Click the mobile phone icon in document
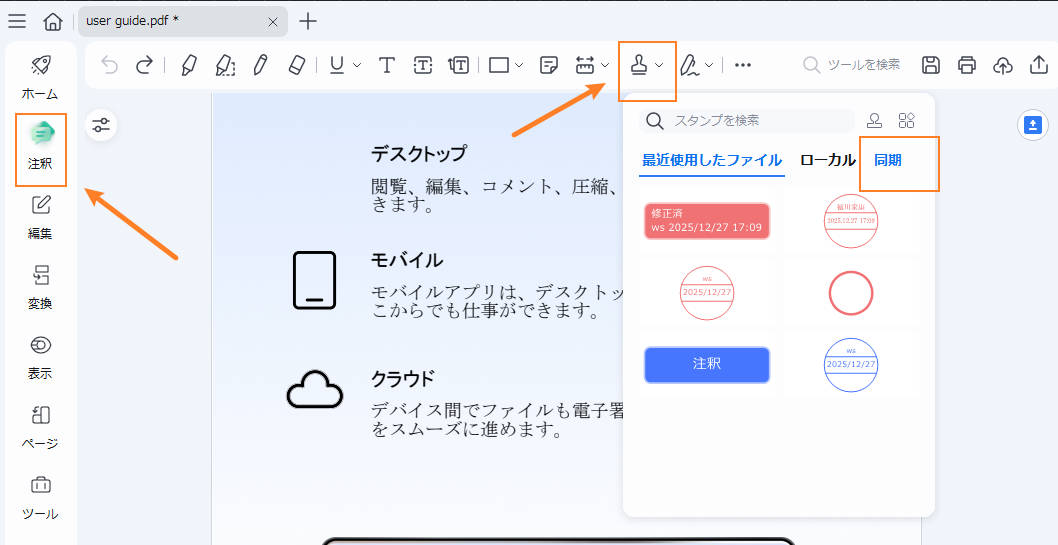Viewport: 1058px width, 545px height. coord(314,280)
